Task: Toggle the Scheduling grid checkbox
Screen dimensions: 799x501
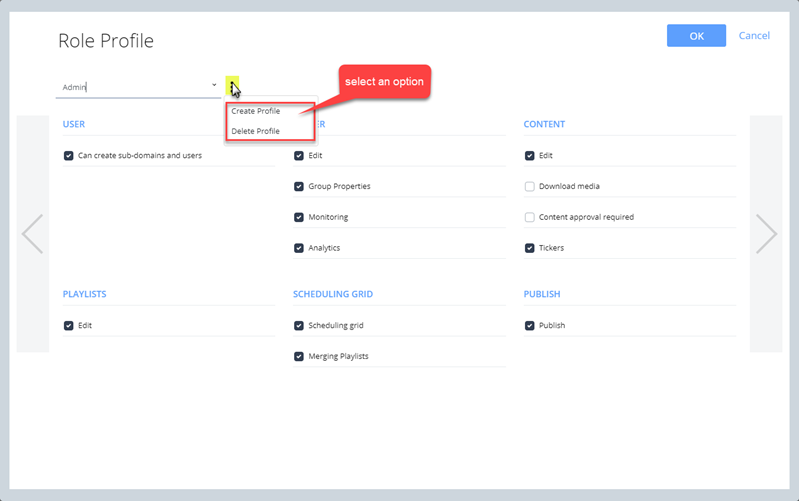Action: (299, 326)
